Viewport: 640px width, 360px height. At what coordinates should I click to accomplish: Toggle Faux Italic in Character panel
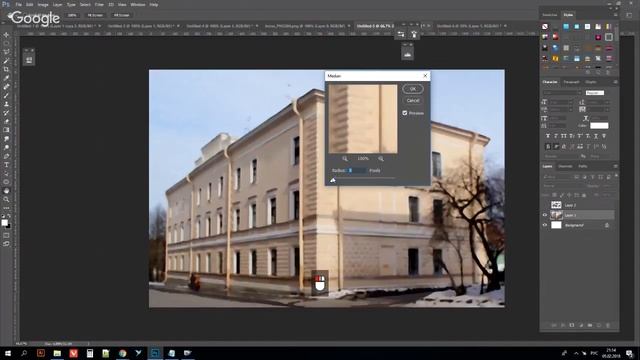pyautogui.click(x=556, y=136)
